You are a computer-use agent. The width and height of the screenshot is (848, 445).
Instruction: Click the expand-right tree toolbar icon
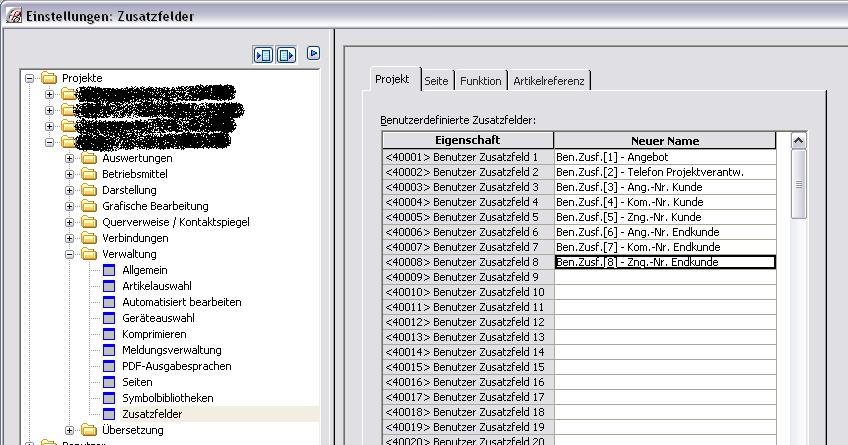click(x=286, y=55)
